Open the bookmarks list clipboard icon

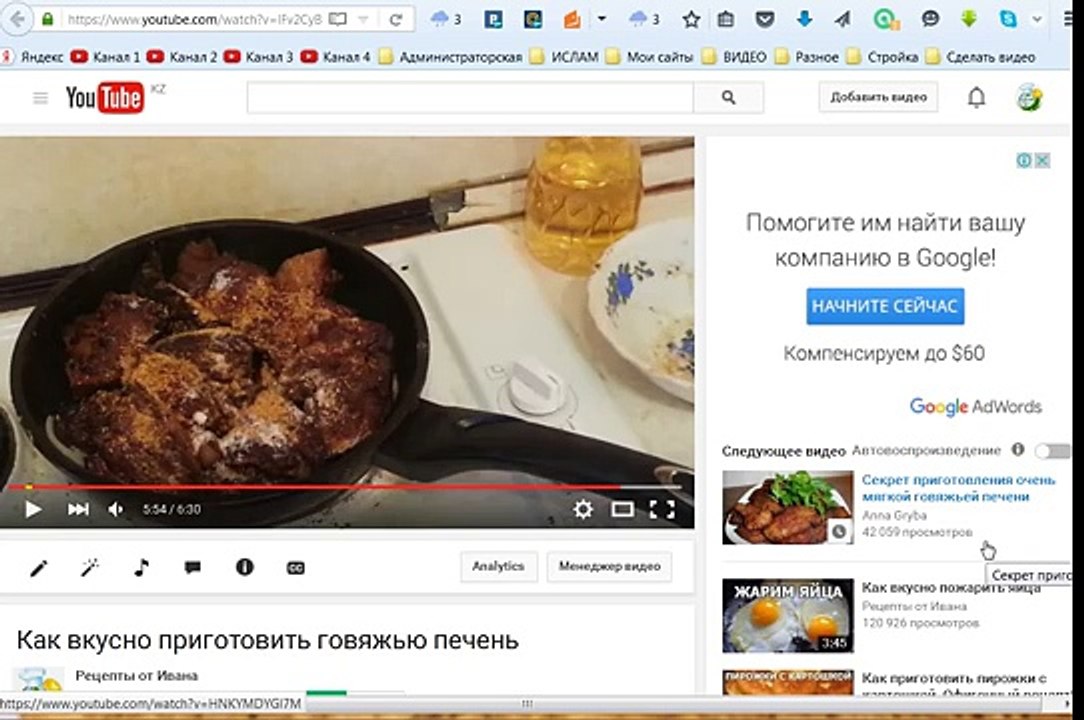tap(725, 19)
